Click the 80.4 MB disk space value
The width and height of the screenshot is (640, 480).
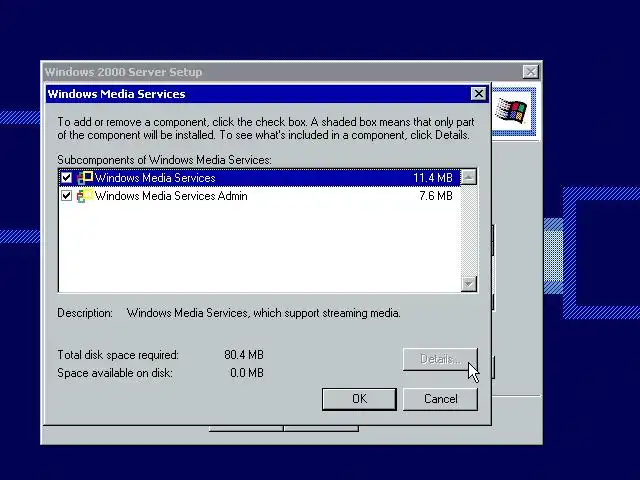(244, 355)
